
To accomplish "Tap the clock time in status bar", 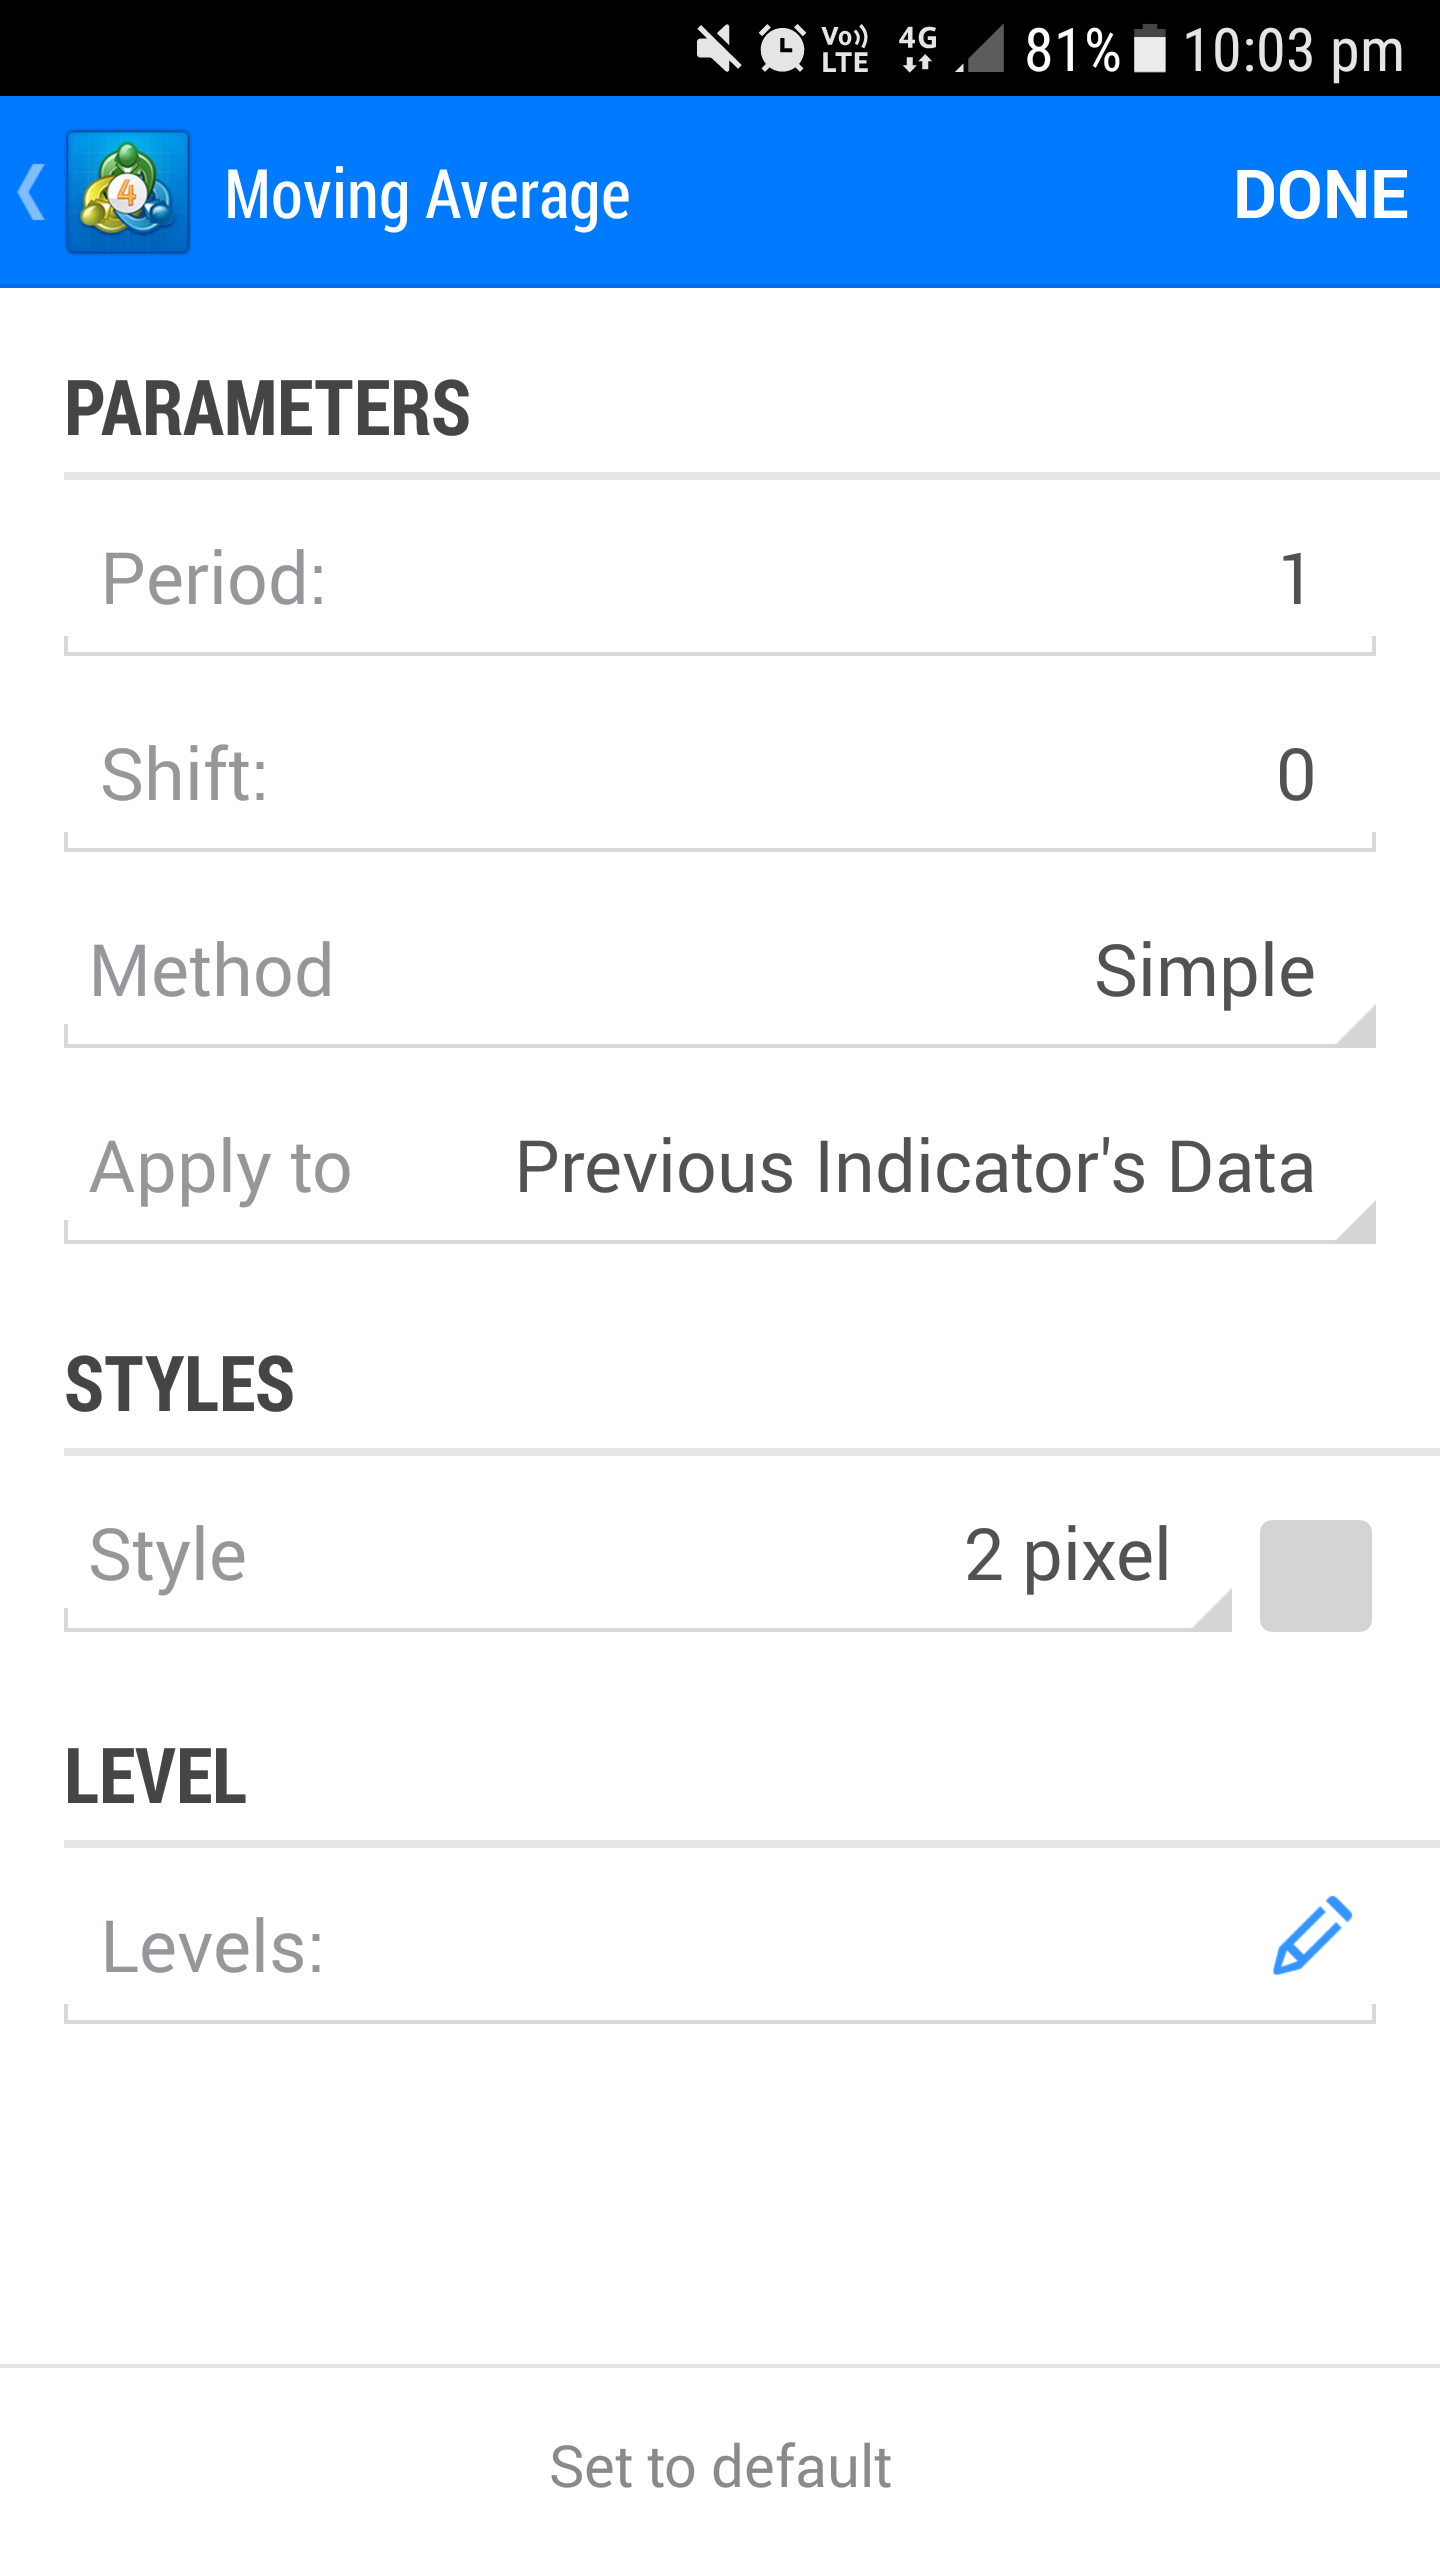I will click(x=1294, y=50).
